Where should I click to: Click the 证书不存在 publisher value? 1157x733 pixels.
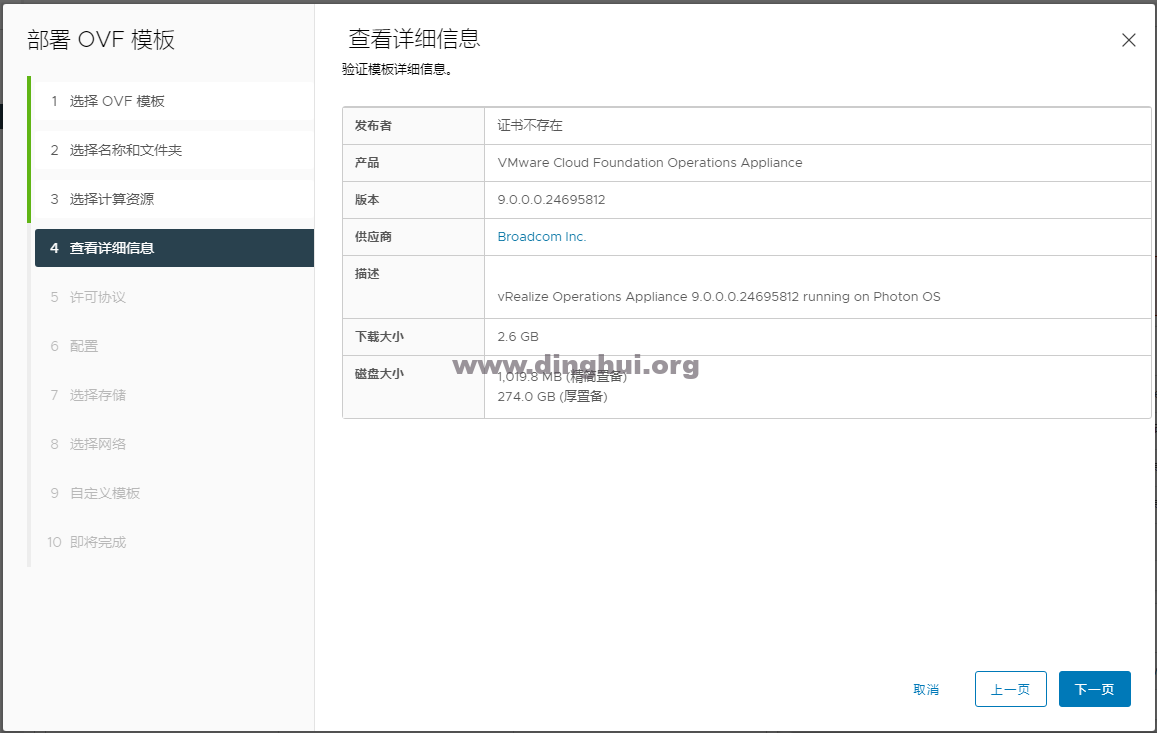[x=530, y=125]
